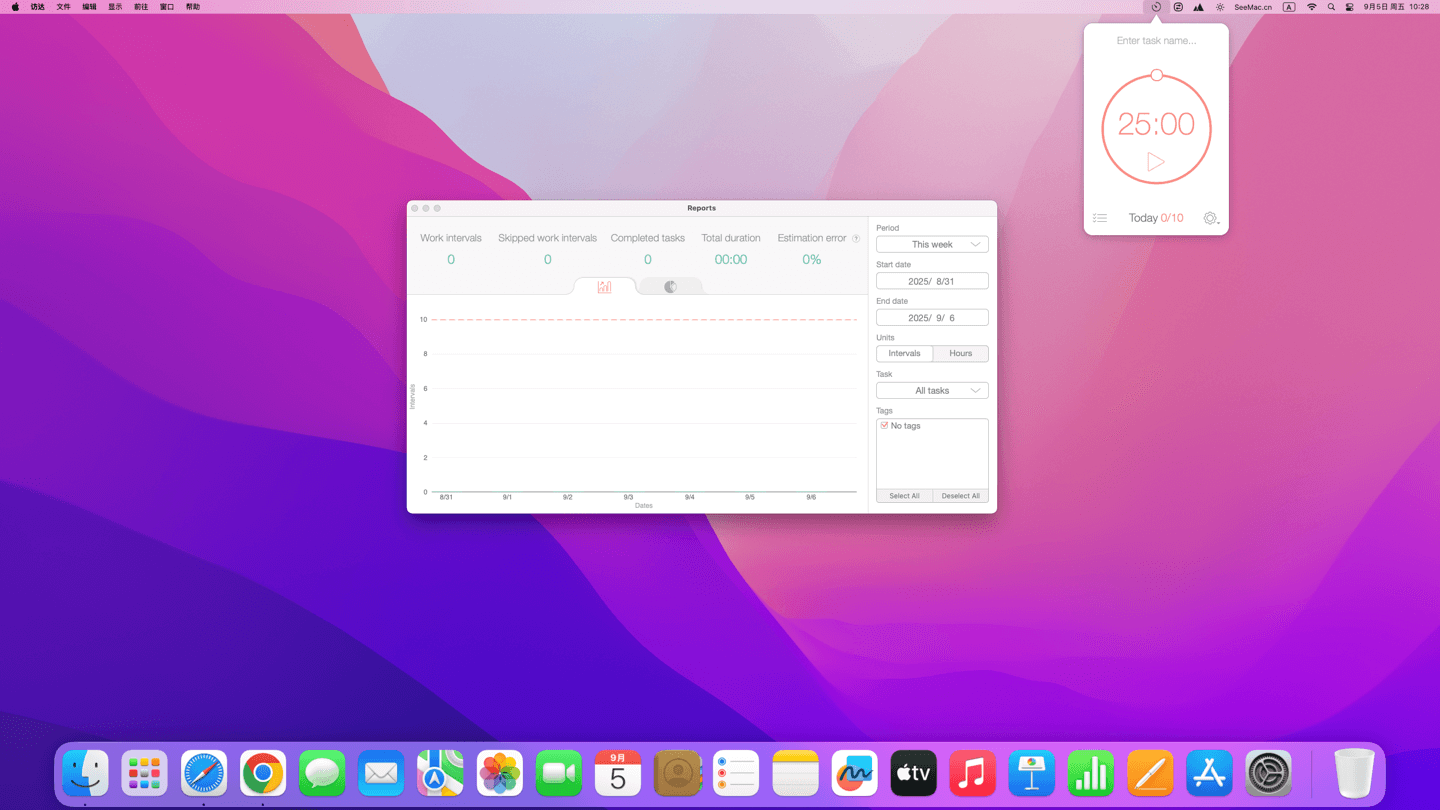Open the gear settings menu in the timer popup

coord(1210,218)
